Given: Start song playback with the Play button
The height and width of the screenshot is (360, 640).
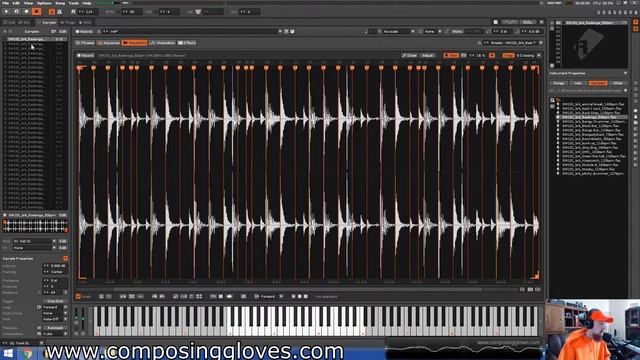Looking at the screenshot, I should tap(6, 12).
